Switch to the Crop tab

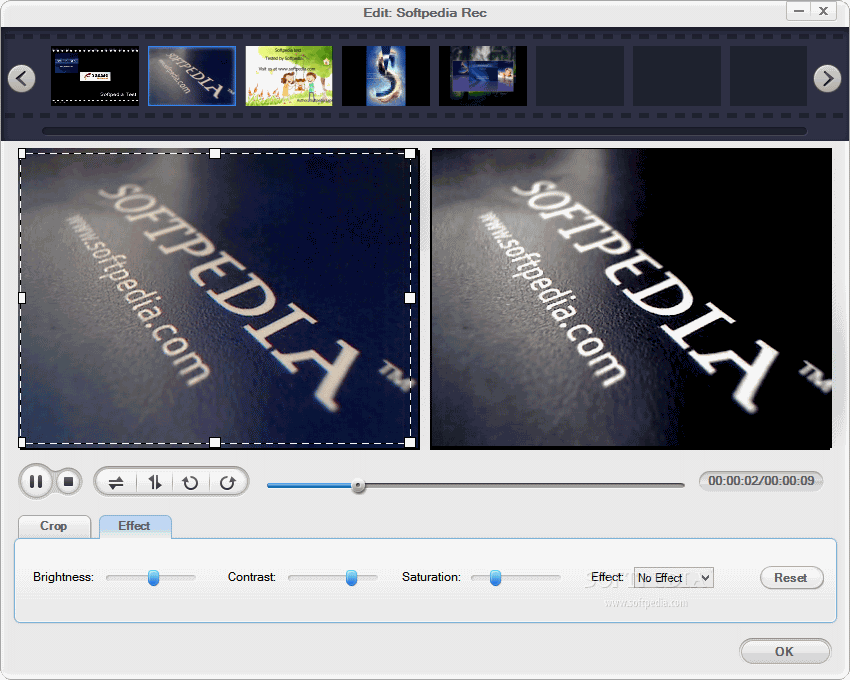point(54,526)
